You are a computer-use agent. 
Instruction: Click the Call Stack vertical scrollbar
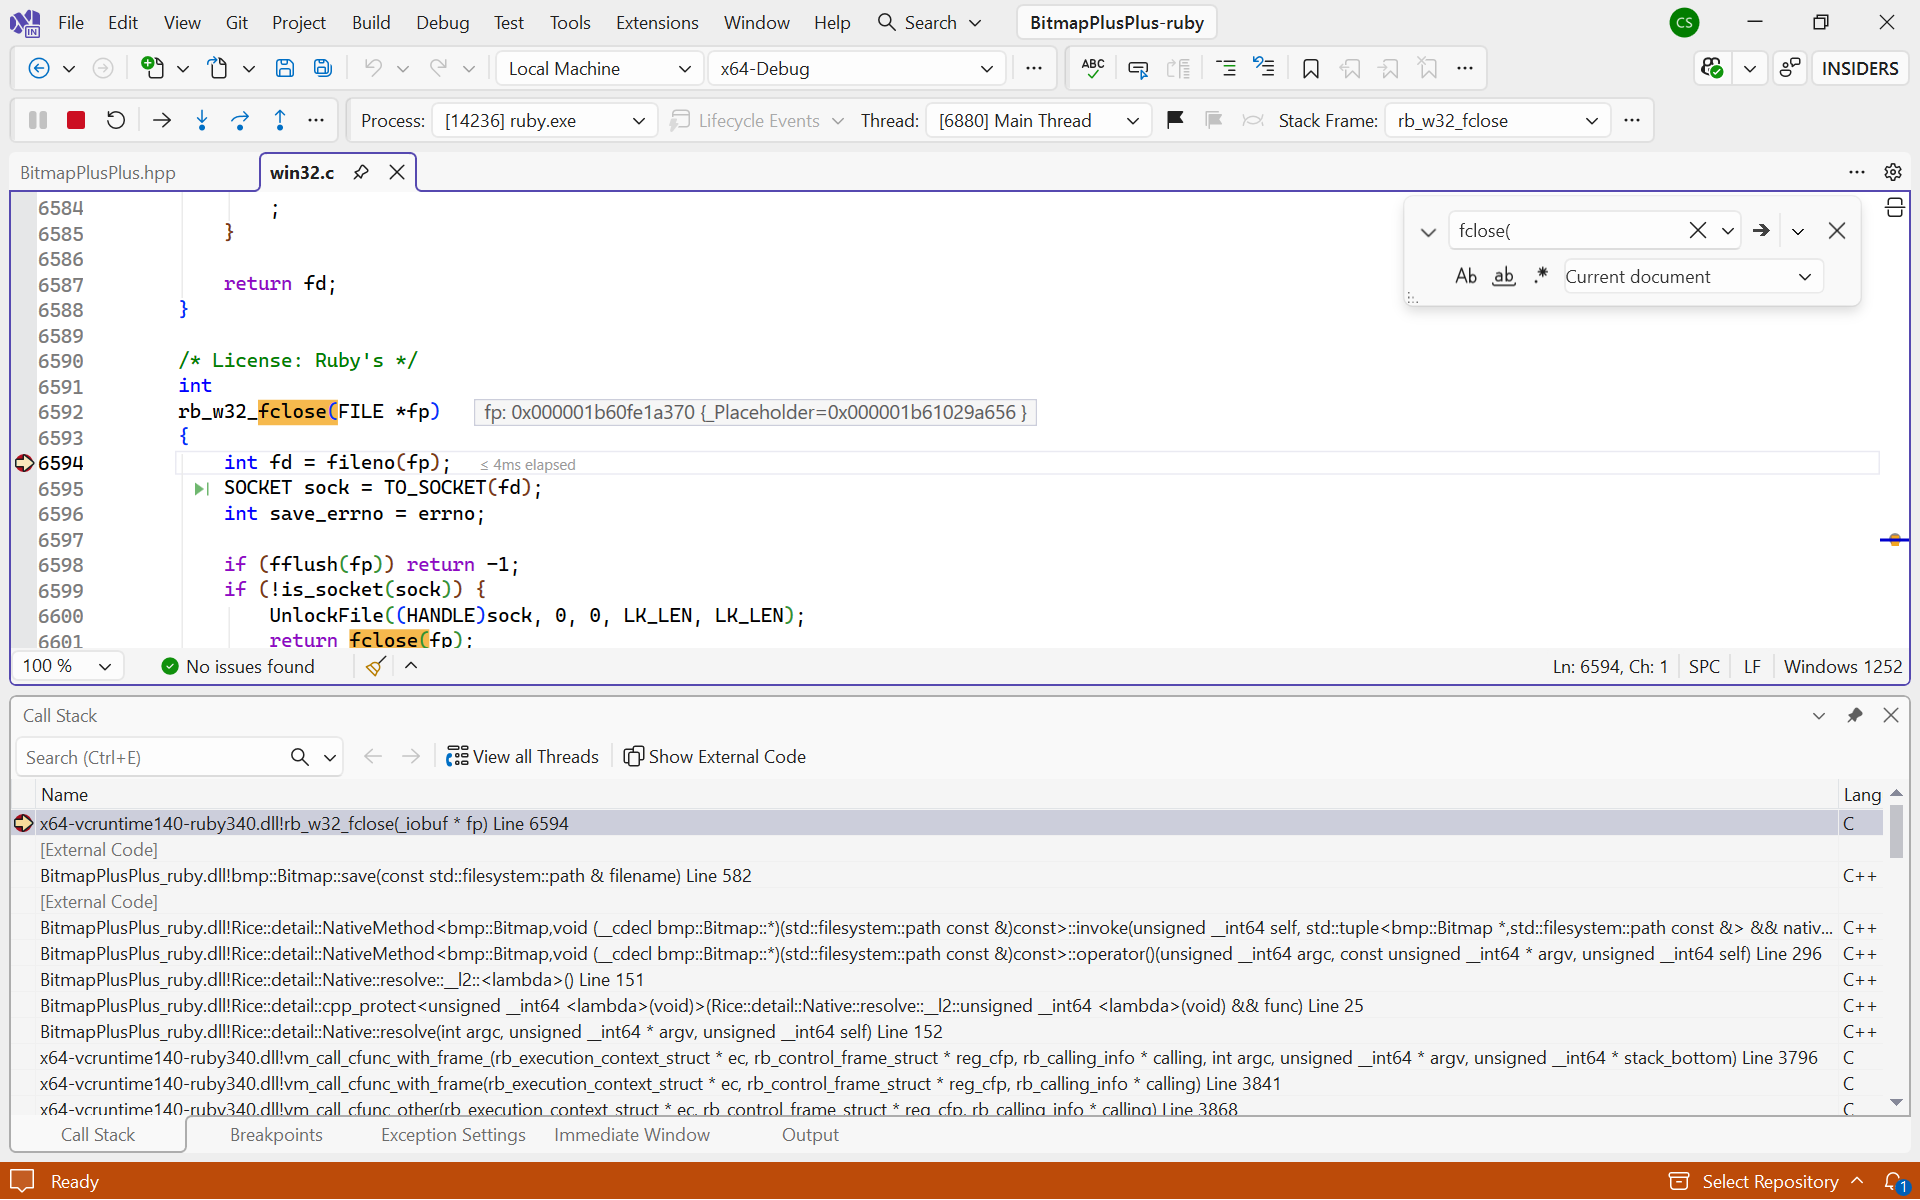[x=1895, y=830]
